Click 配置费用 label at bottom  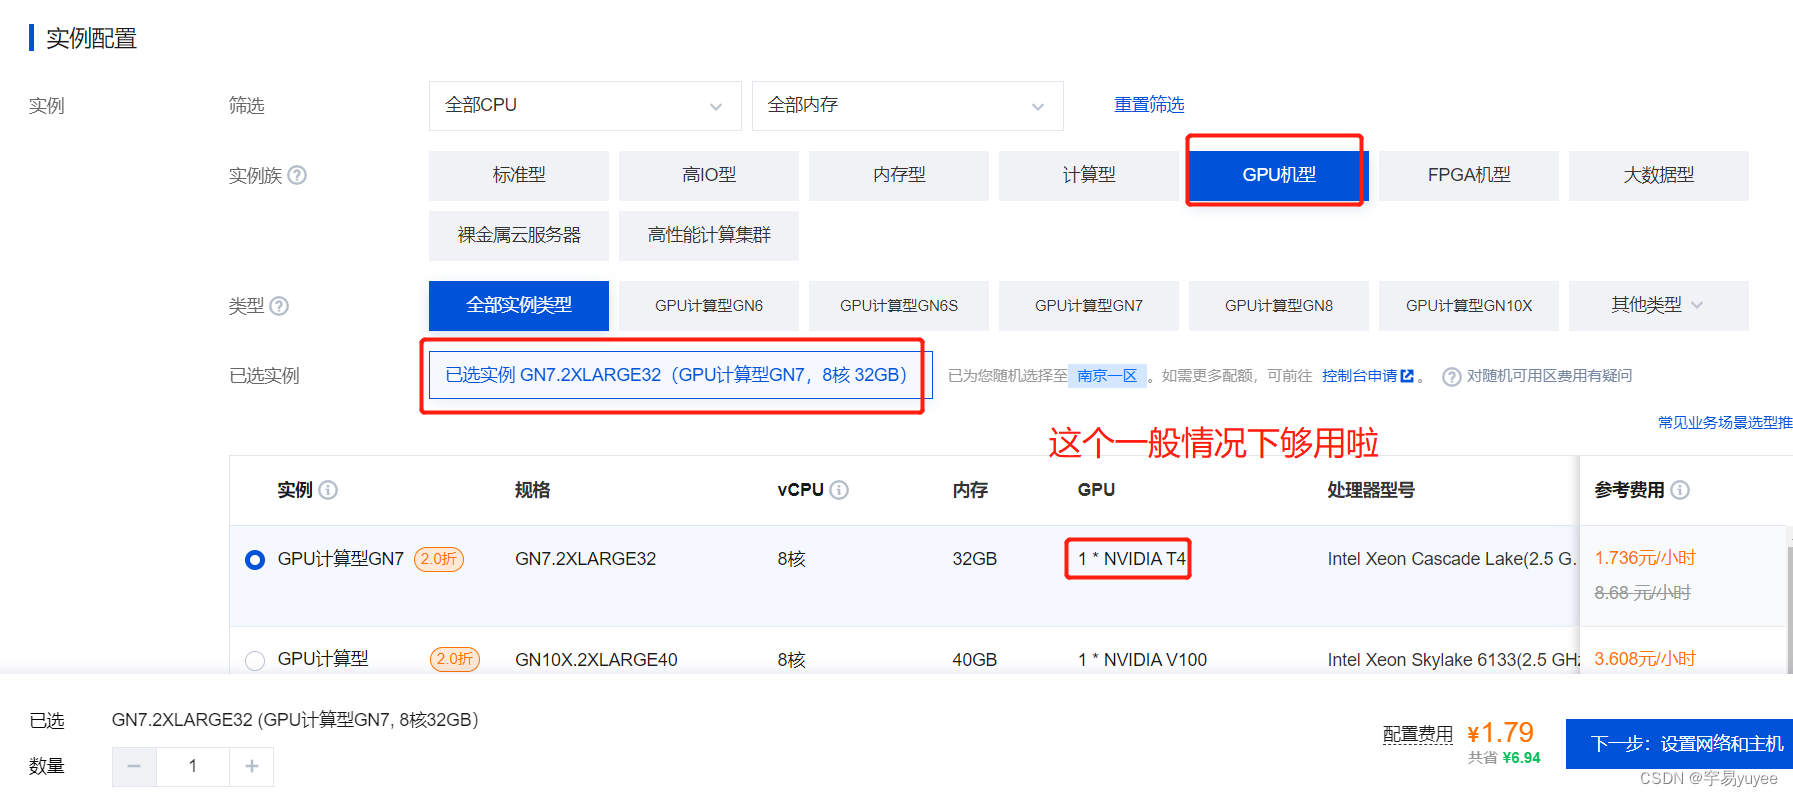click(x=1418, y=735)
